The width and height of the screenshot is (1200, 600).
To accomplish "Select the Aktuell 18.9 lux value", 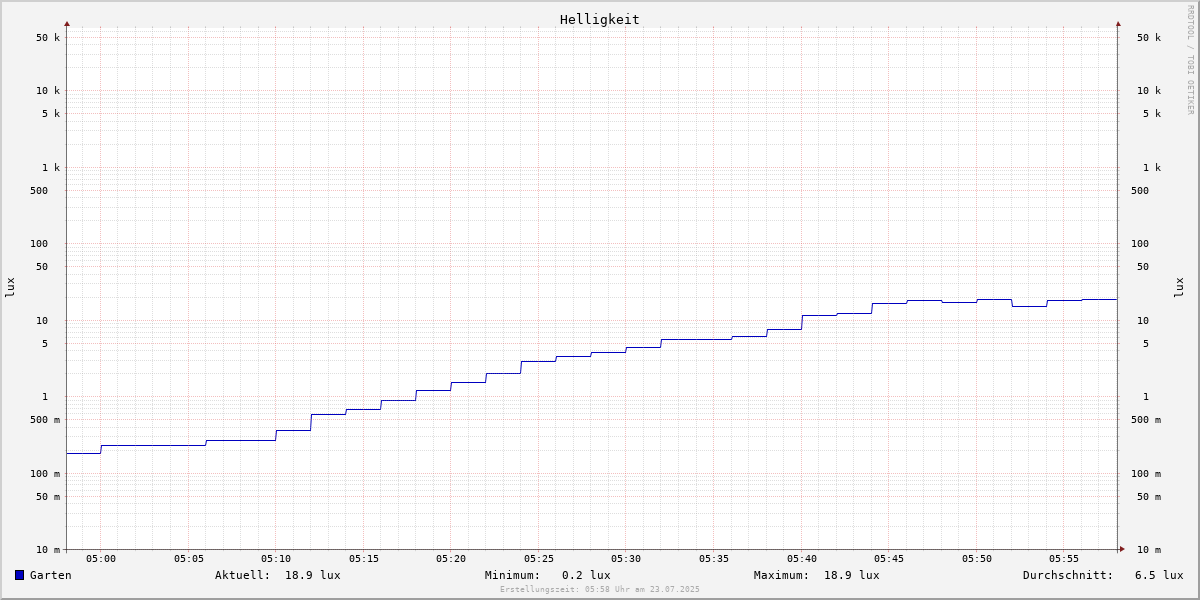I will (313, 575).
